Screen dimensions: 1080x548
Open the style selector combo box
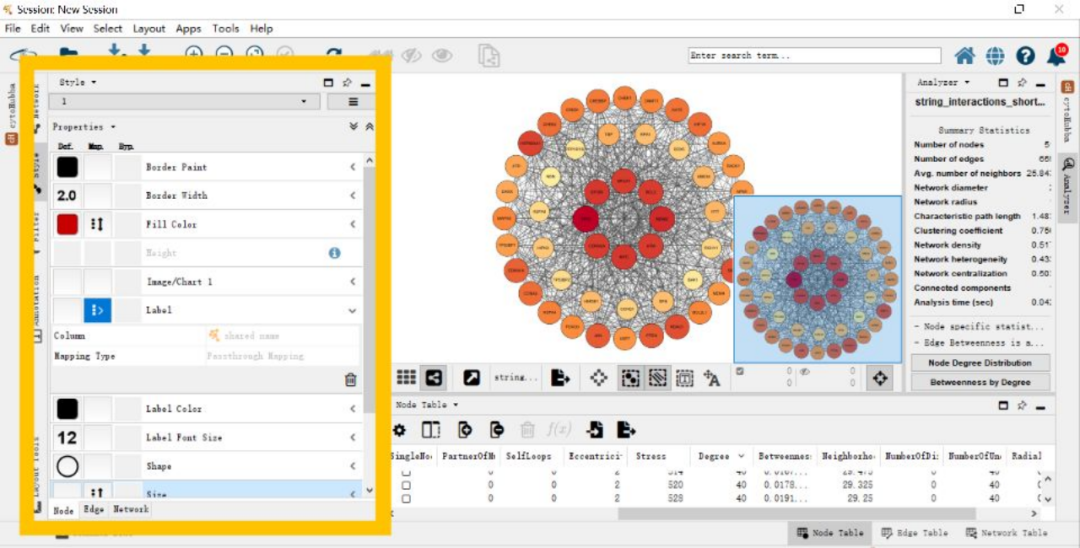click(185, 102)
